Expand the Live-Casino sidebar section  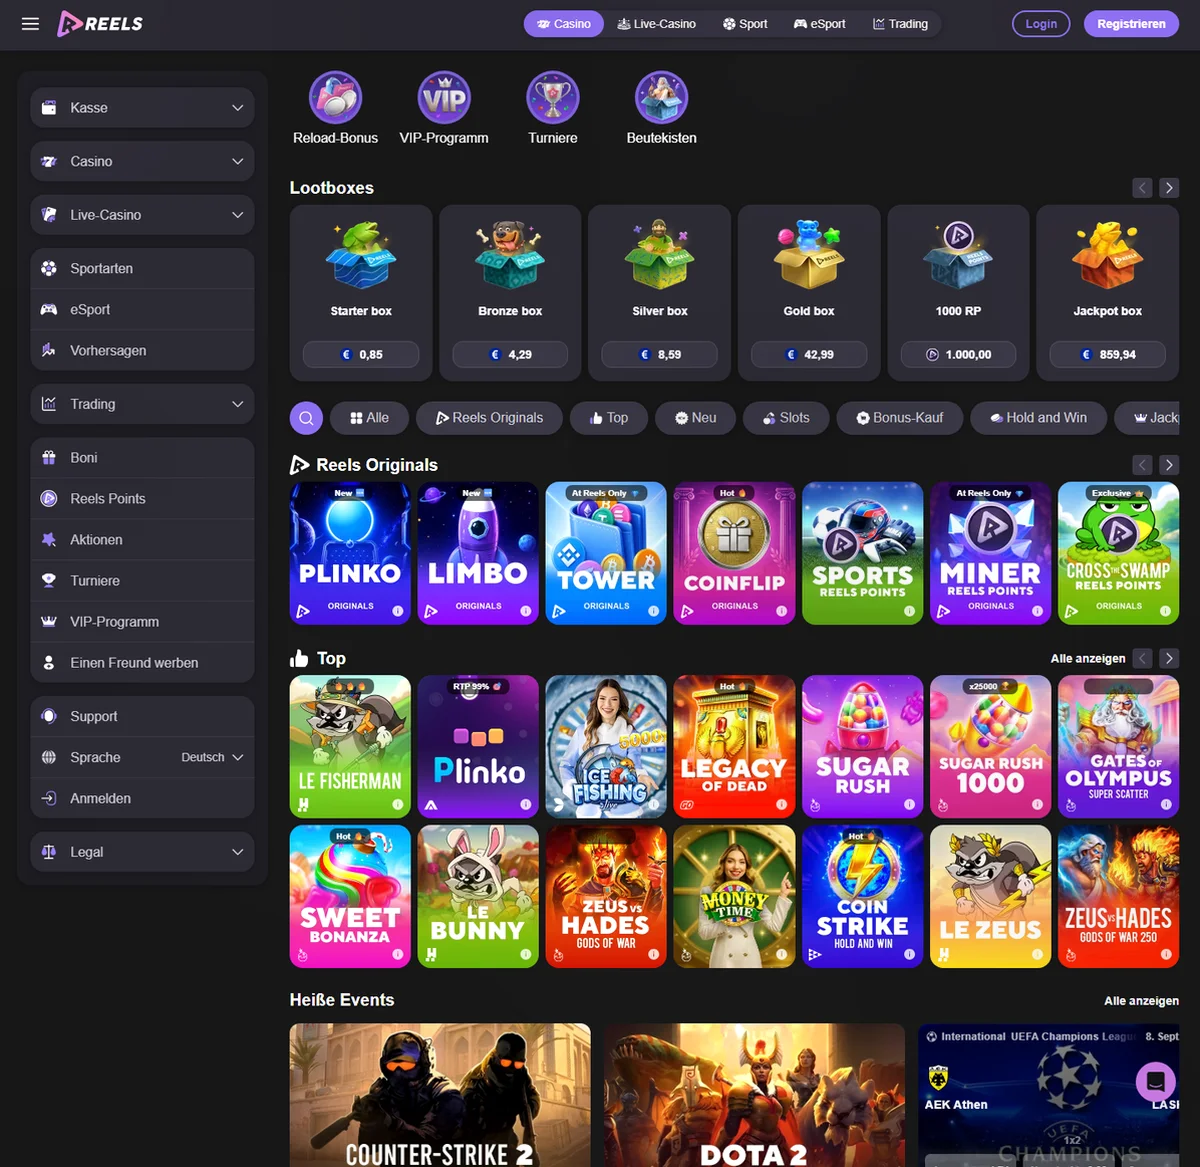coord(142,215)
